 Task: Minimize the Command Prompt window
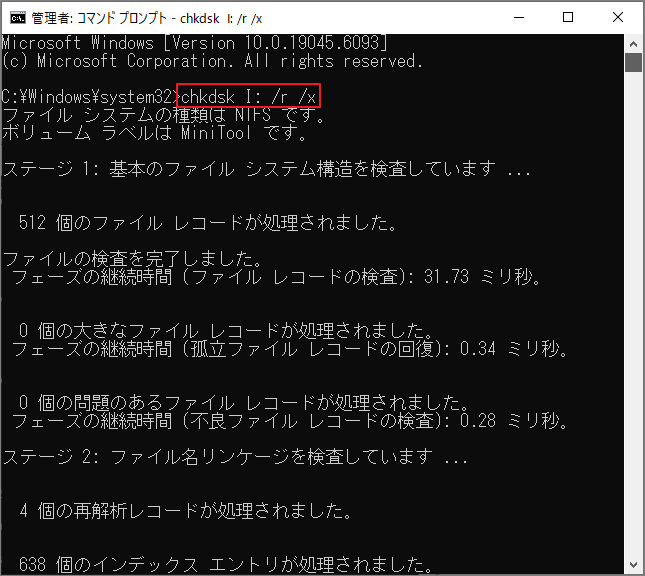519,18
